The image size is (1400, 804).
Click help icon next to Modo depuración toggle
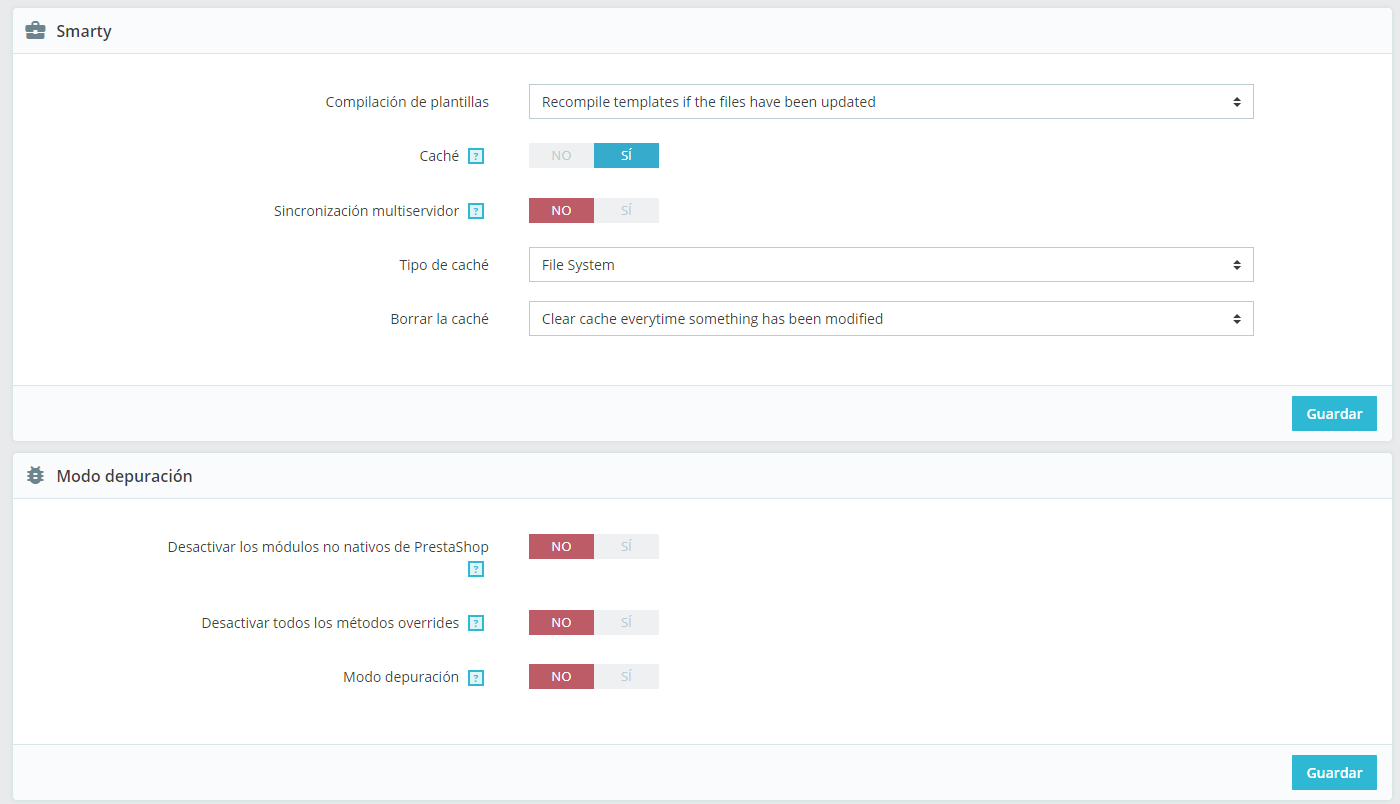476,677
